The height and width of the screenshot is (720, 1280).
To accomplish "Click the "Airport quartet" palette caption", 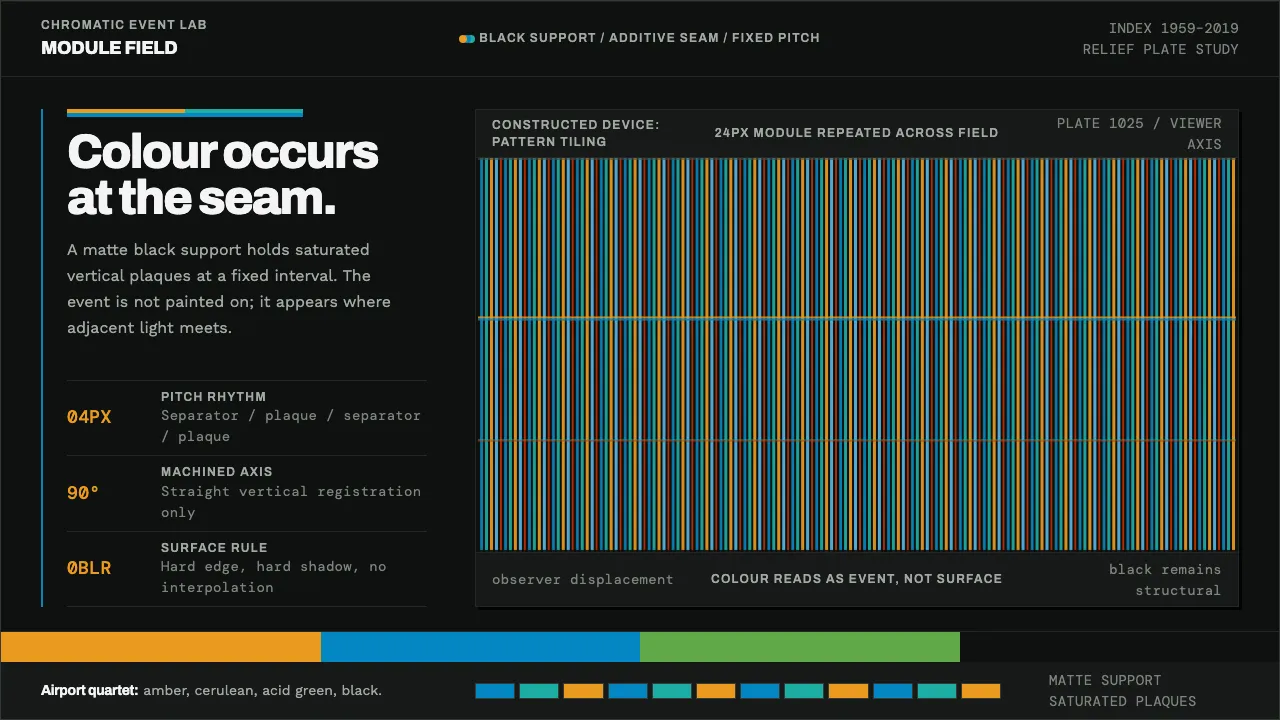I will (211, 690).
